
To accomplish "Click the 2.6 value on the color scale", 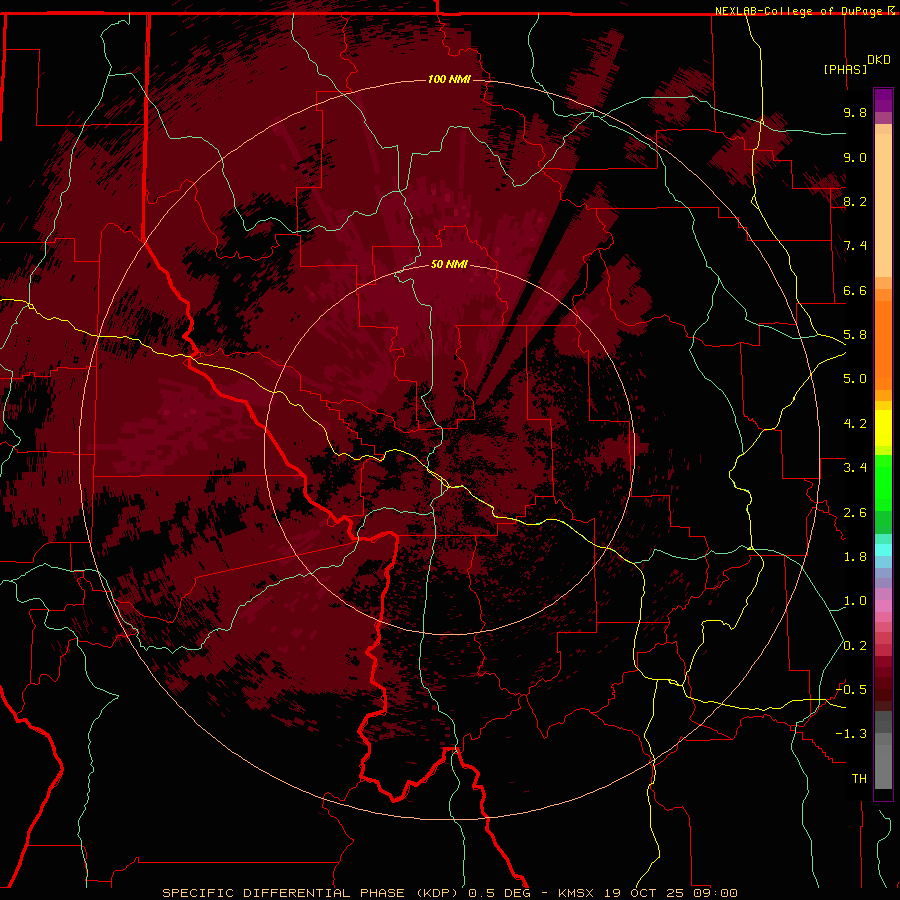I will click(855, 513).
